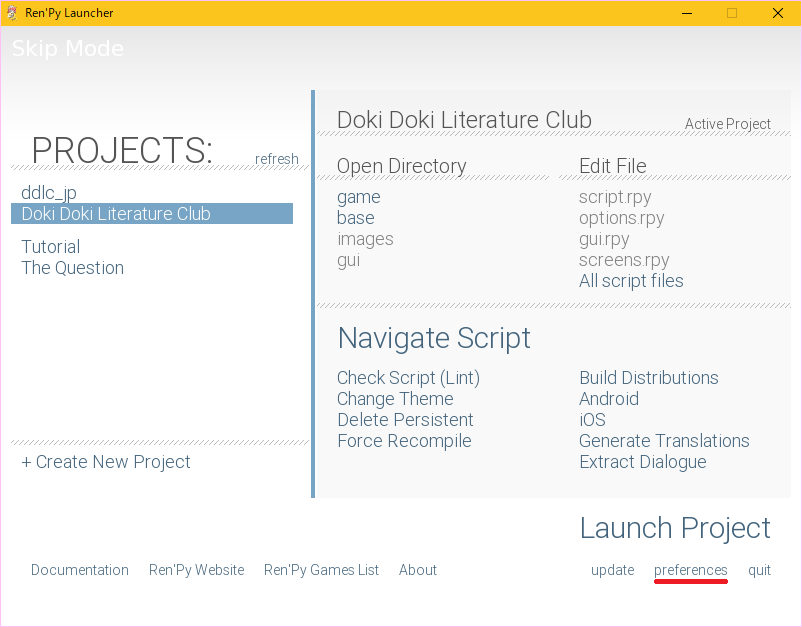Open Build Distributions
The height and width of the screenshot is (627, 802).
pyautogui.click(x=649, y=378)
